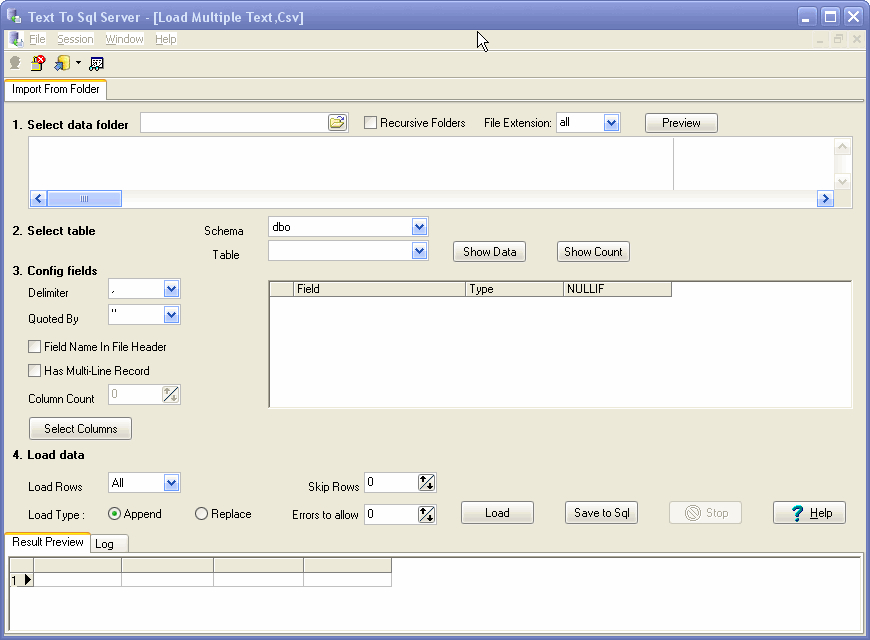Click the Skip Rows spinner icon
This screenshot has width=870, height=640.
[x=427, y=482]
